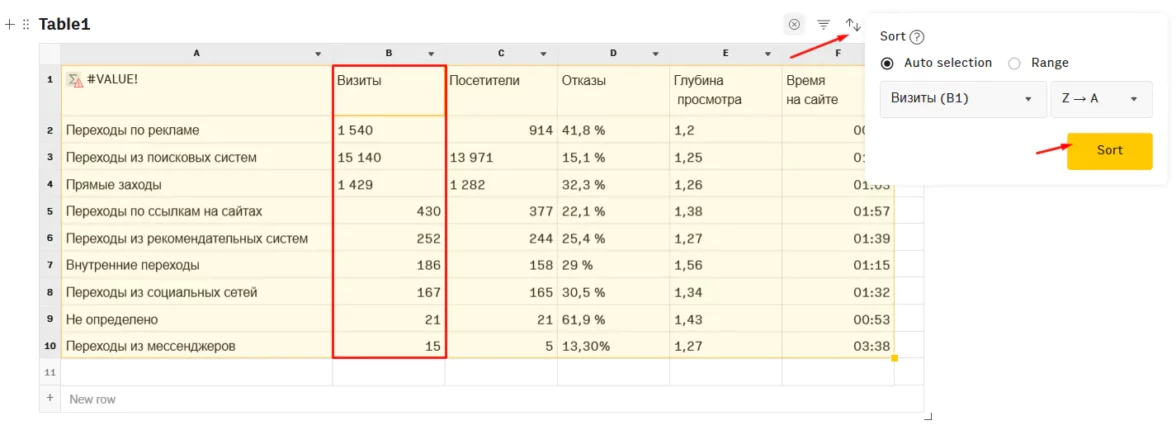Viewport: 1176px width, 444px height.
Task: Click the formula error icon in cell A1
Action: [x=74, y=79]
